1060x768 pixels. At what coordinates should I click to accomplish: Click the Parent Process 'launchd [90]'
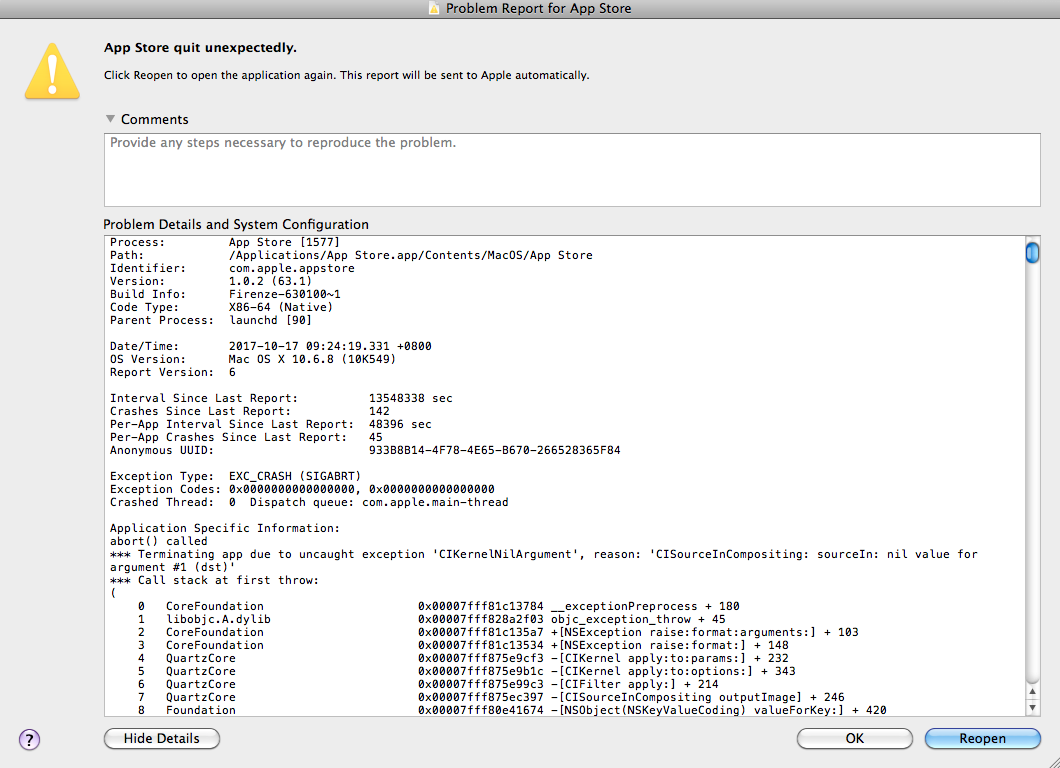(270, 320)
